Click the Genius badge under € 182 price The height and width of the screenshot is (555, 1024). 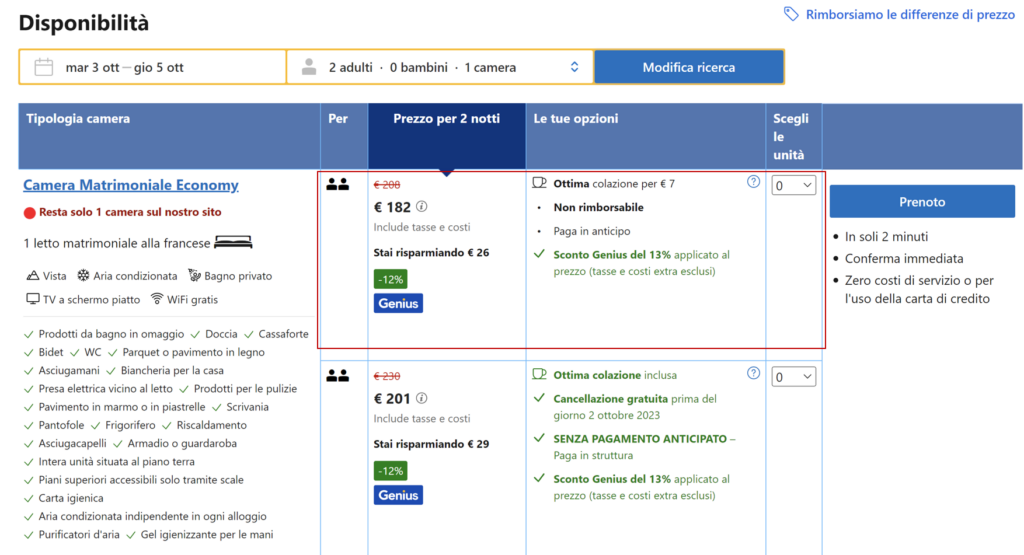point(398,303)
